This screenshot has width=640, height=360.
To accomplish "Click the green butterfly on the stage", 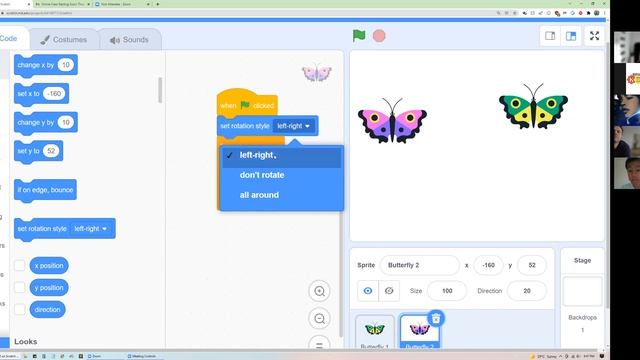I will click(x=533, y=106).
